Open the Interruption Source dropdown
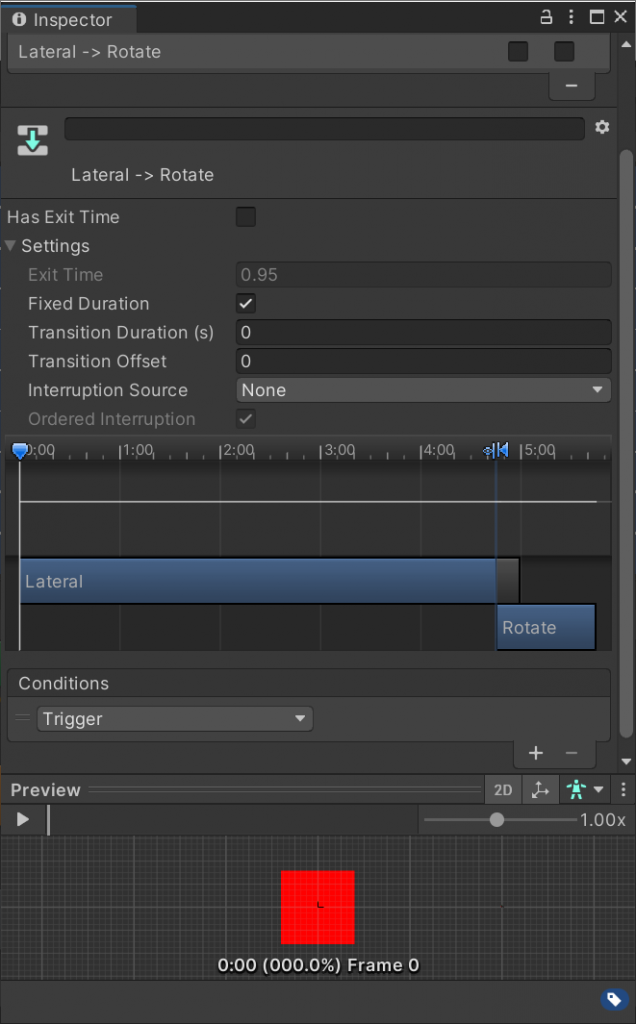The width and height of the screenshot is (636, 1024). point(423,390)
